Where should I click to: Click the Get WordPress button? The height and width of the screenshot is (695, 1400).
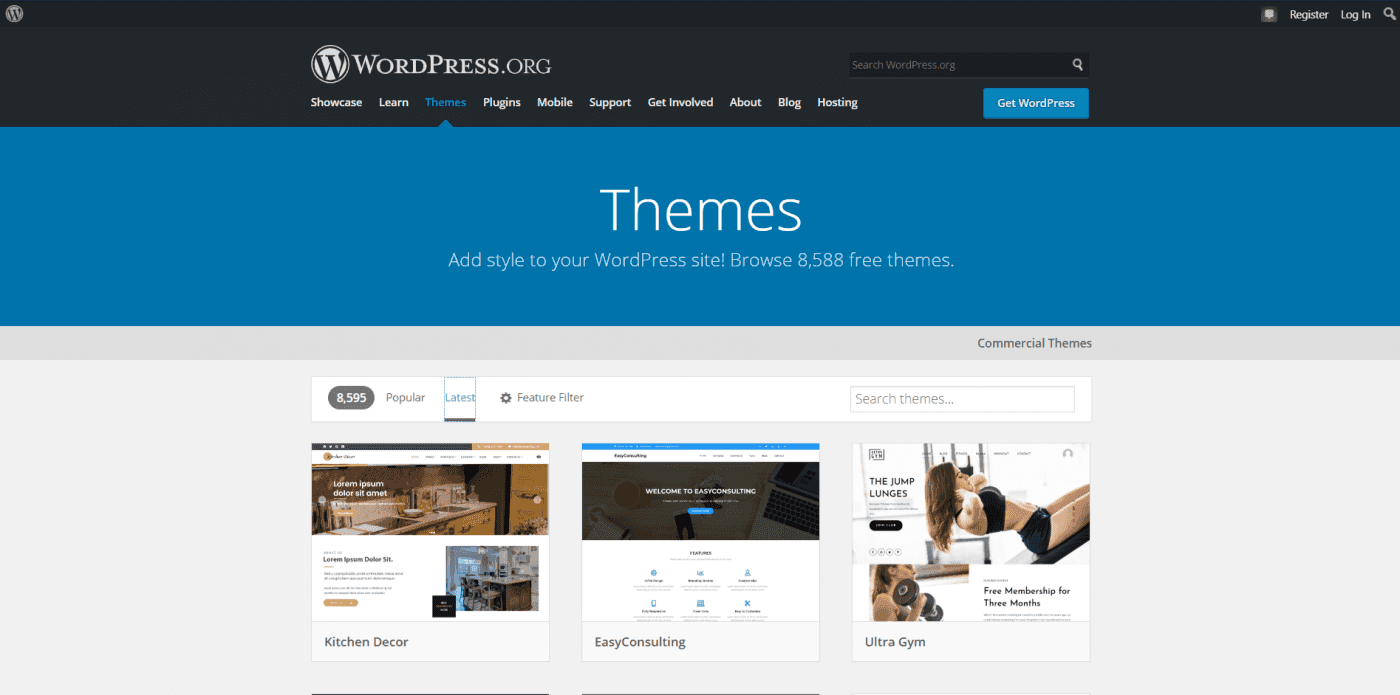(1036, 103)
